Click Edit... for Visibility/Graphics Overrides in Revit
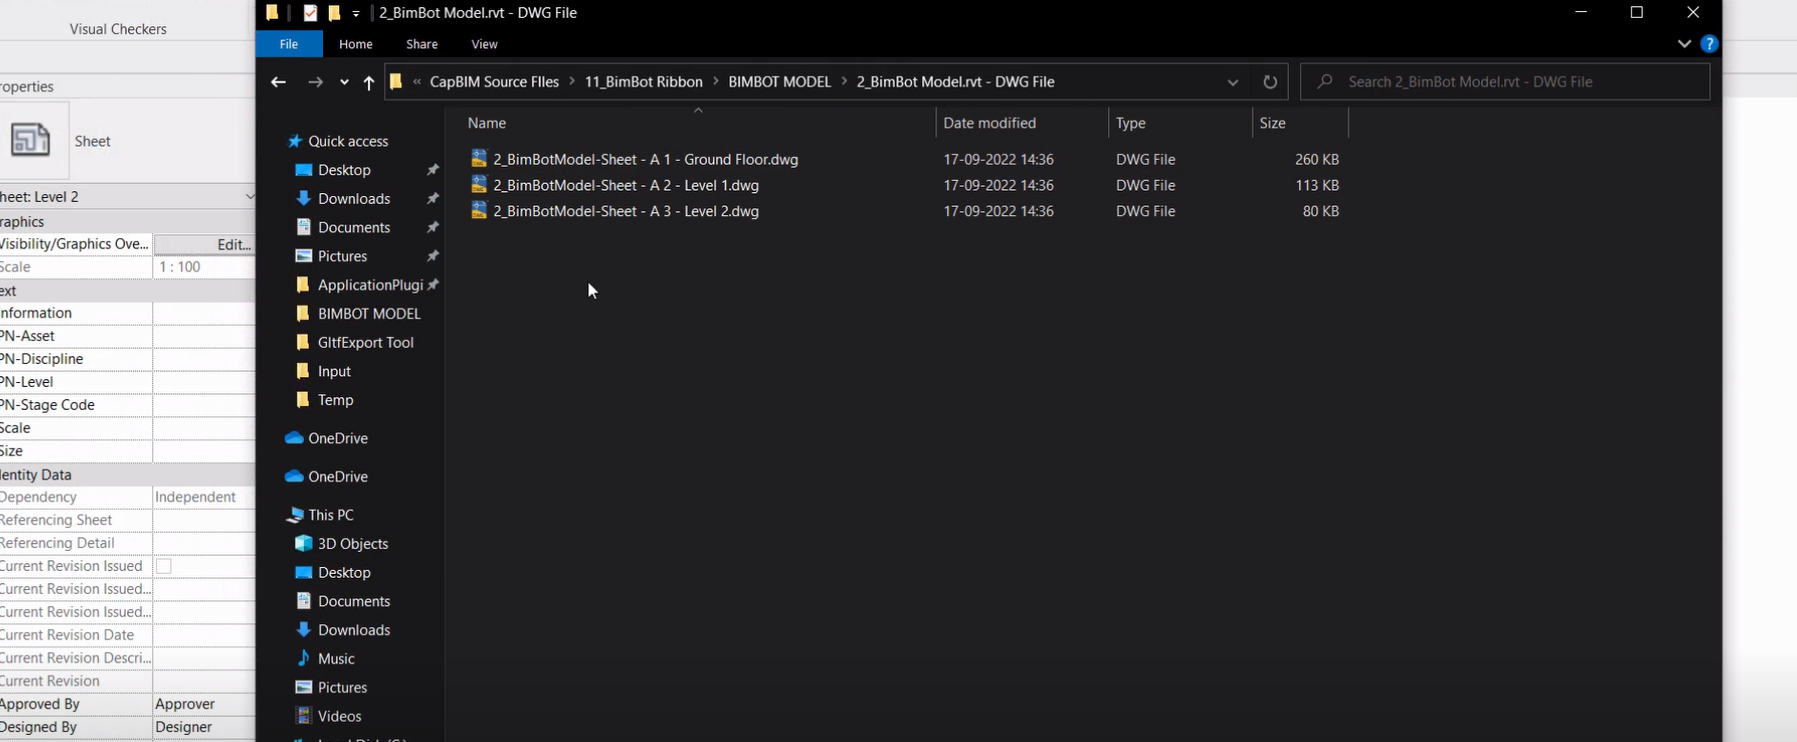This screenshot has height=742, width=1797. (x=205, y=244)
